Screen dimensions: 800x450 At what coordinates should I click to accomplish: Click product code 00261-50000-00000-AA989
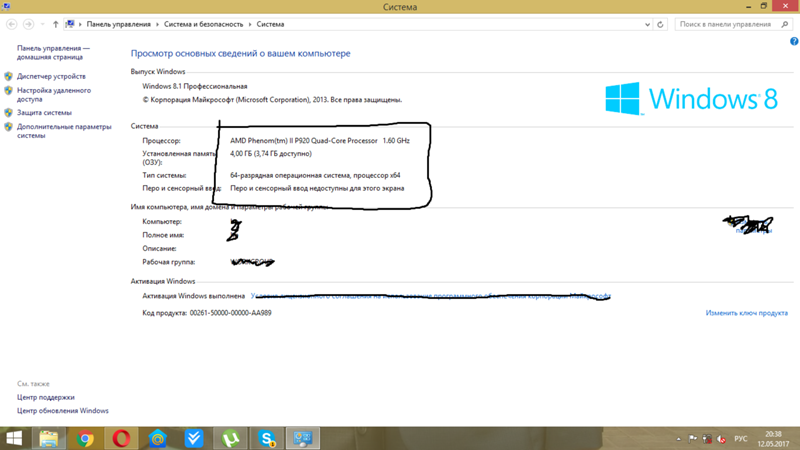[230, 313]
